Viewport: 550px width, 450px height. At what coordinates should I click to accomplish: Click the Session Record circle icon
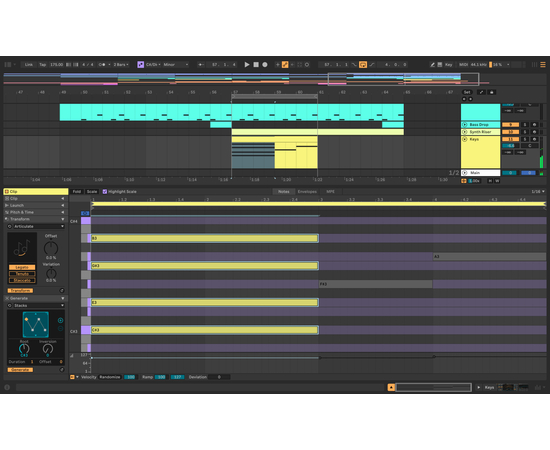pos(307,65)
